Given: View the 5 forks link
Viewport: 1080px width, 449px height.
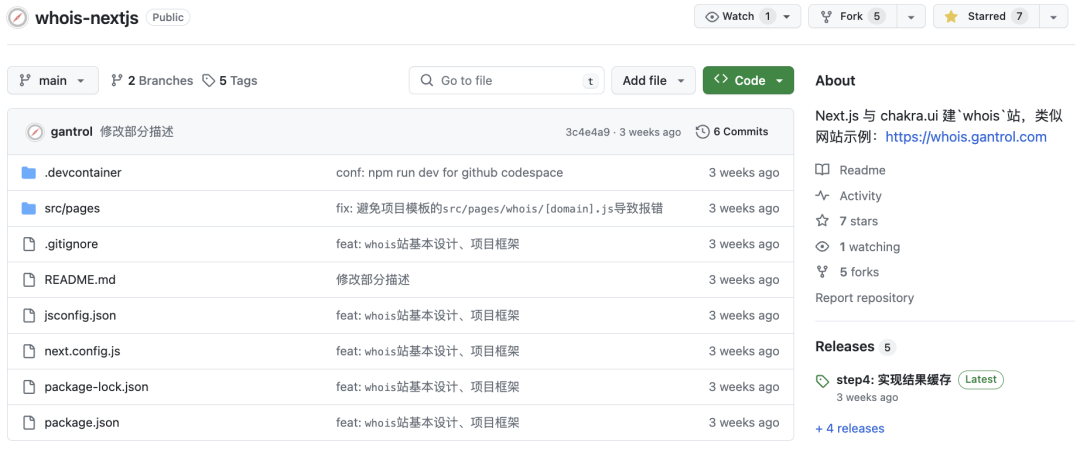Looking at the screenshot, I should click(859, 272).
